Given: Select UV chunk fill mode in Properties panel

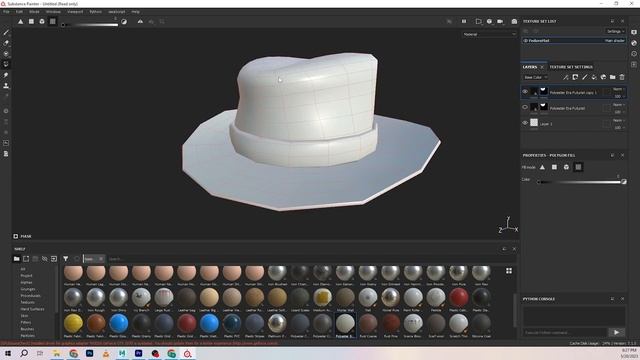Looking at the screenshot, I should (578, 167).
